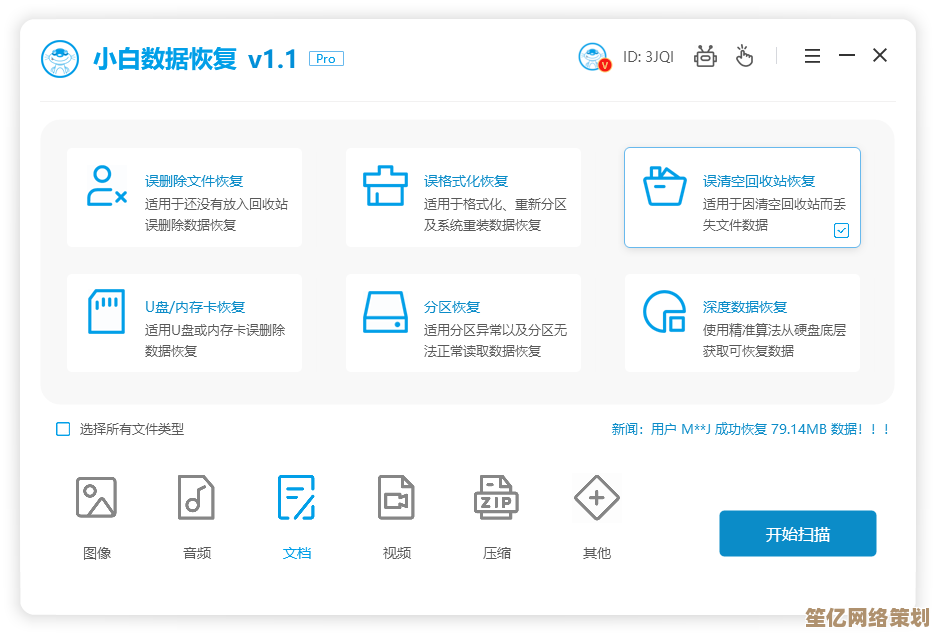Select the Video file type icon

point(397,498)
